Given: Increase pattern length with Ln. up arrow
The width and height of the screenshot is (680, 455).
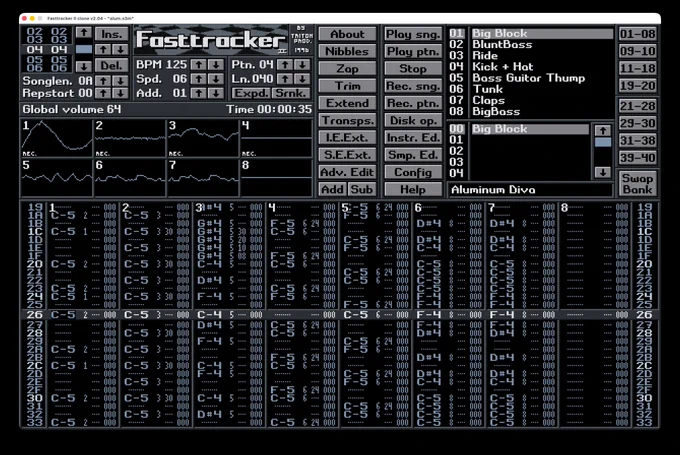Looking at the screenshot, I should (x=284, y=79).
